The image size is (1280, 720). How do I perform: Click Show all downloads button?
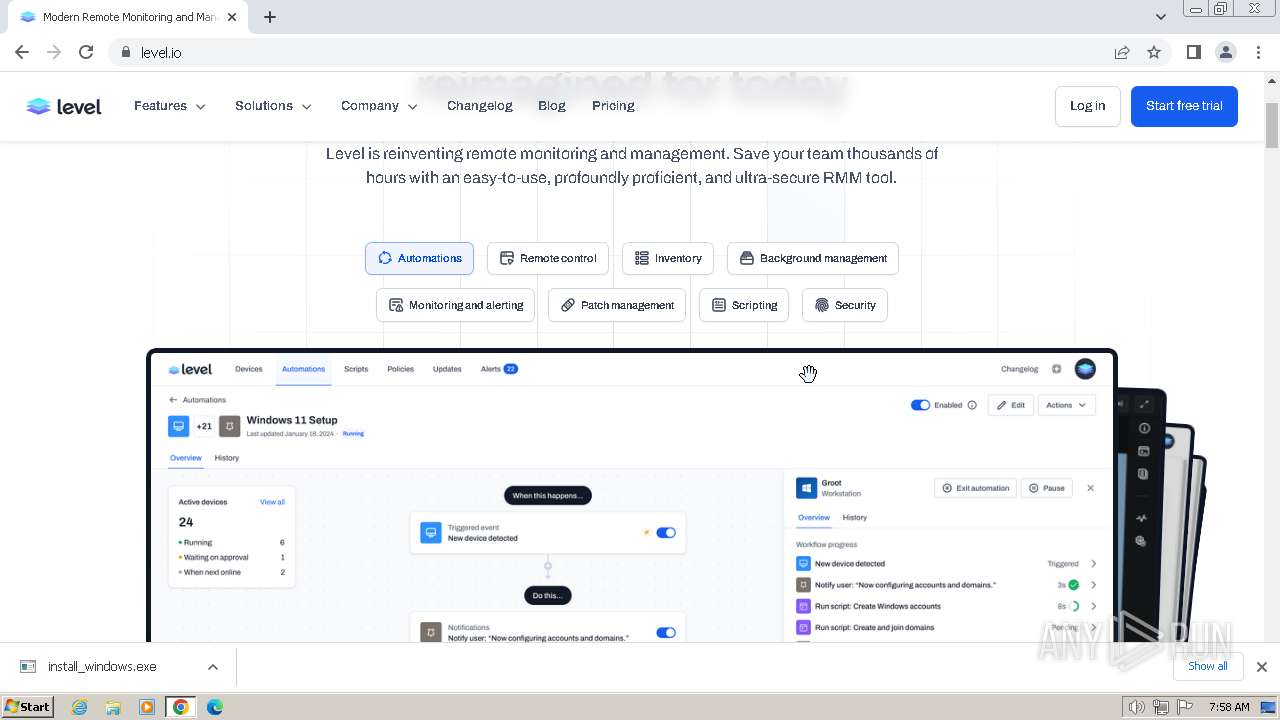[x=1208, y=666]
